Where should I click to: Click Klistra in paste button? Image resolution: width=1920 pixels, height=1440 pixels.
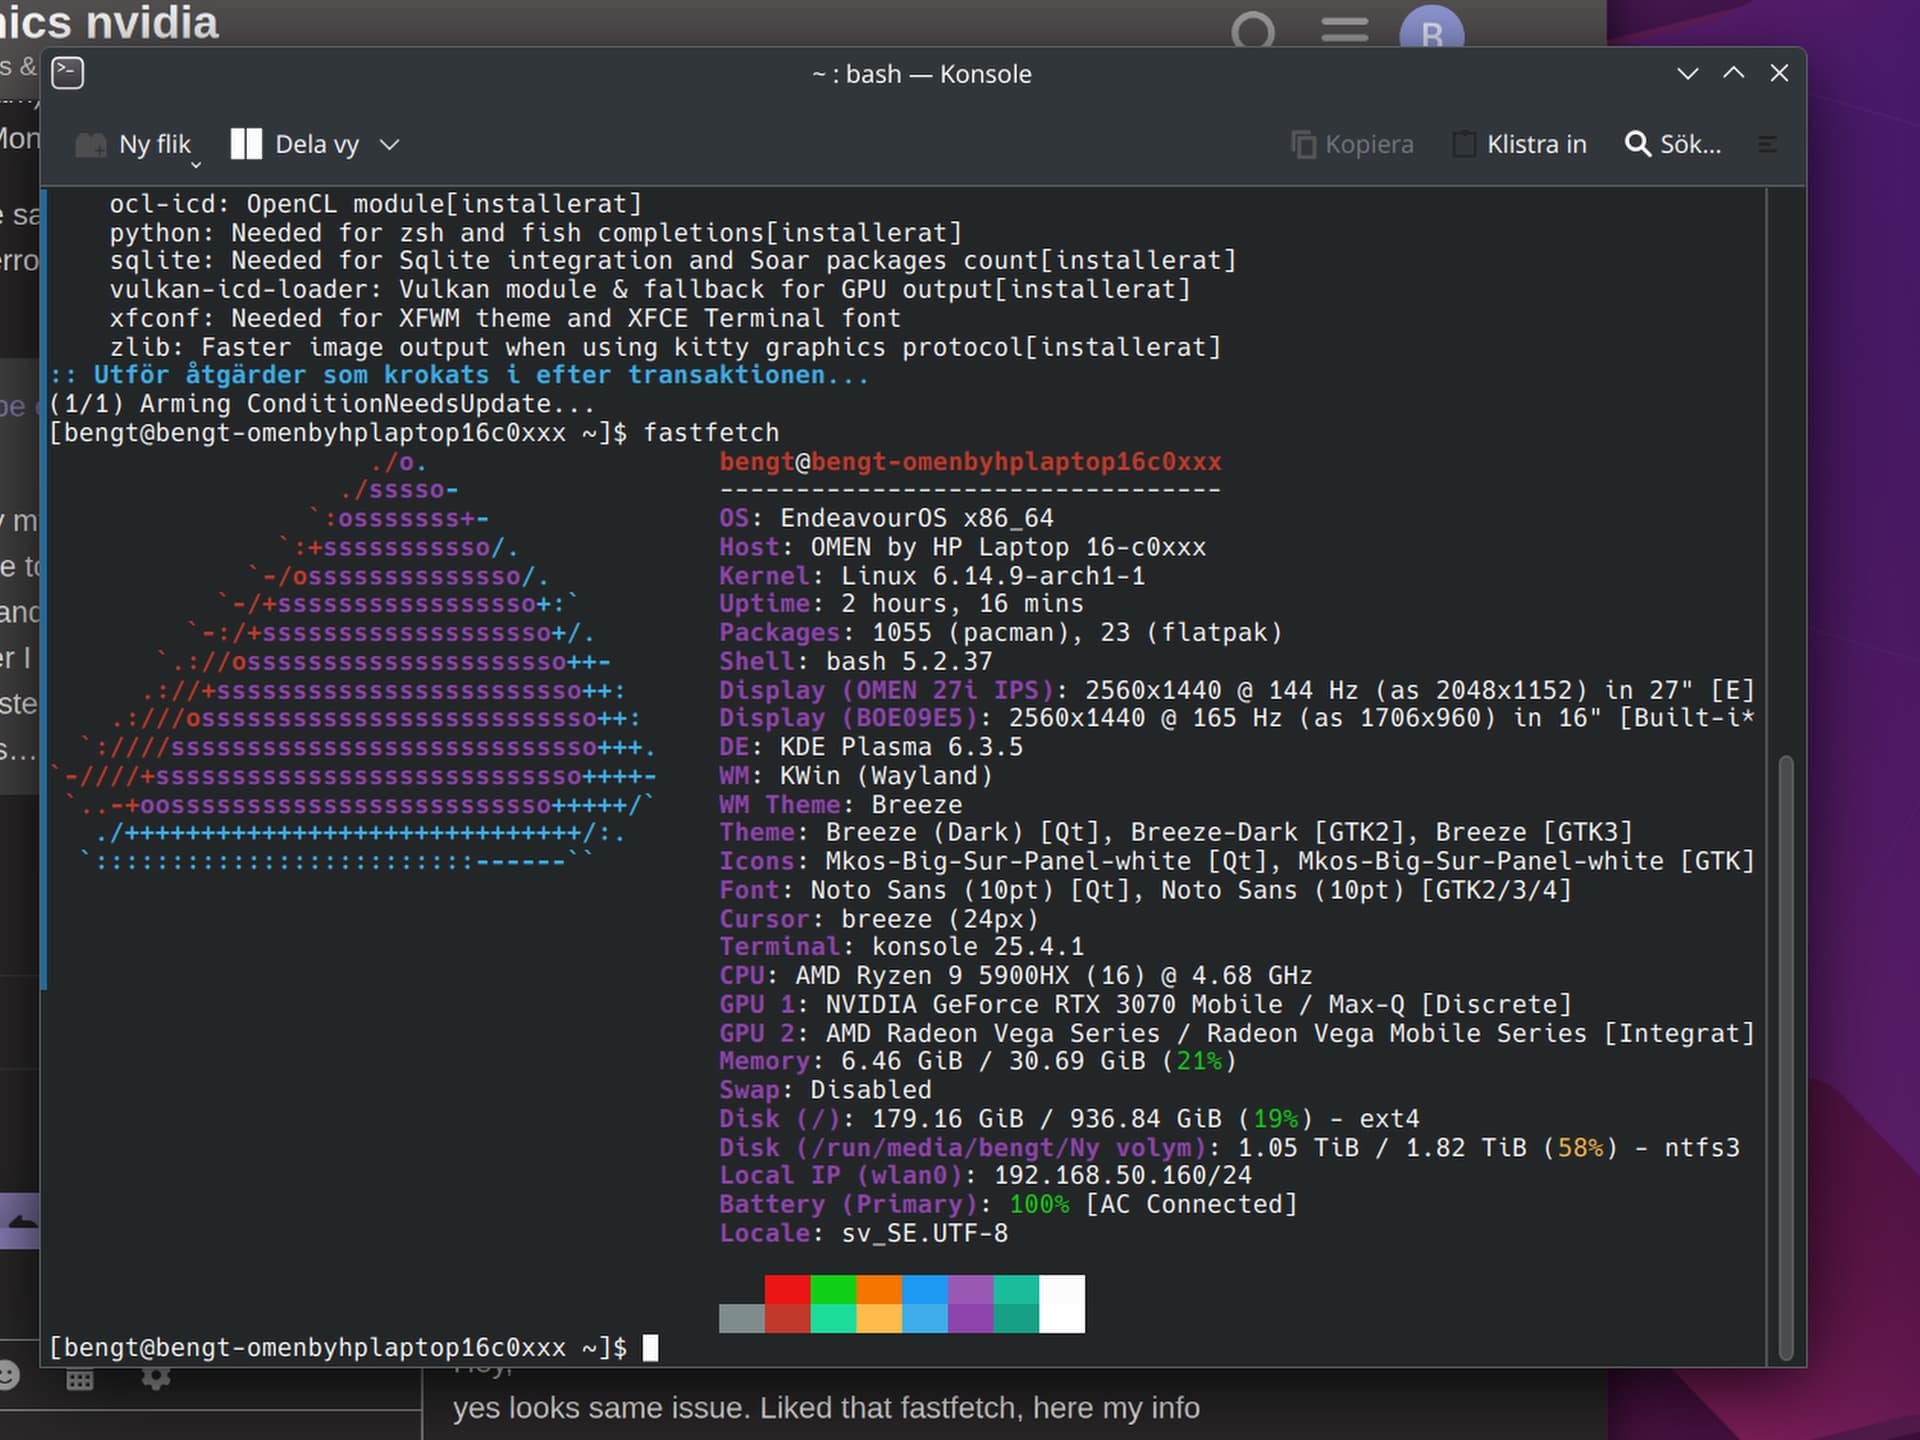[x=1520, y=145]
